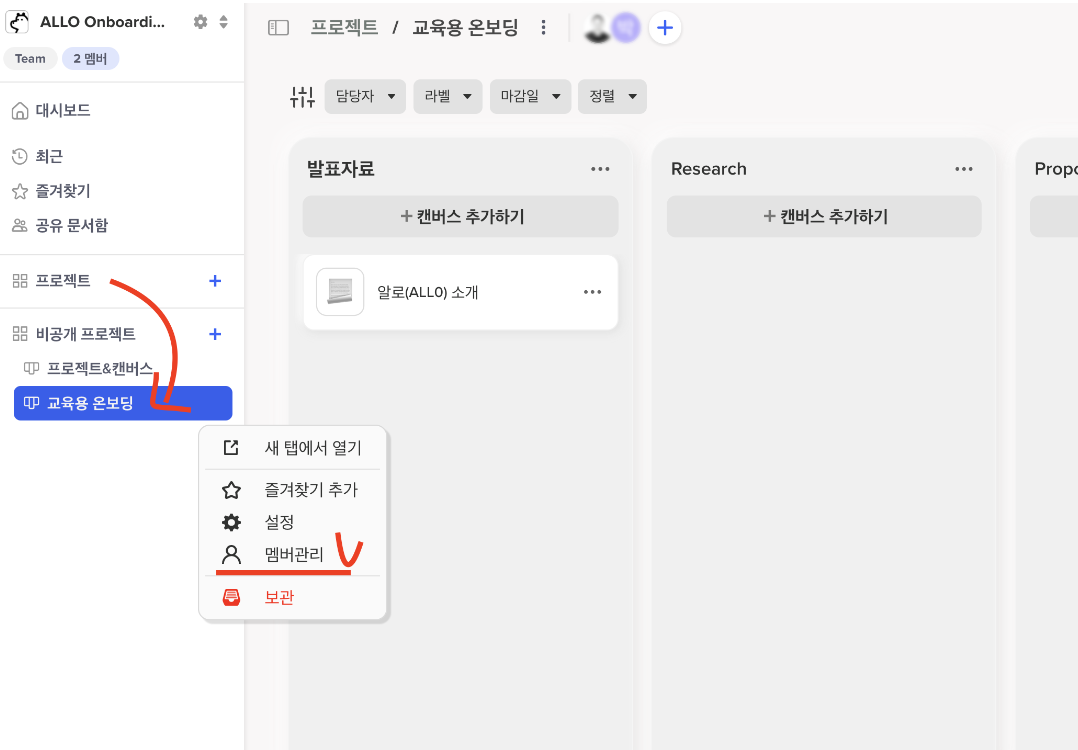This screenshot has height=750, width=1078.
Task: Open the three-dot menu beside project title
Action: pos(543,28)
